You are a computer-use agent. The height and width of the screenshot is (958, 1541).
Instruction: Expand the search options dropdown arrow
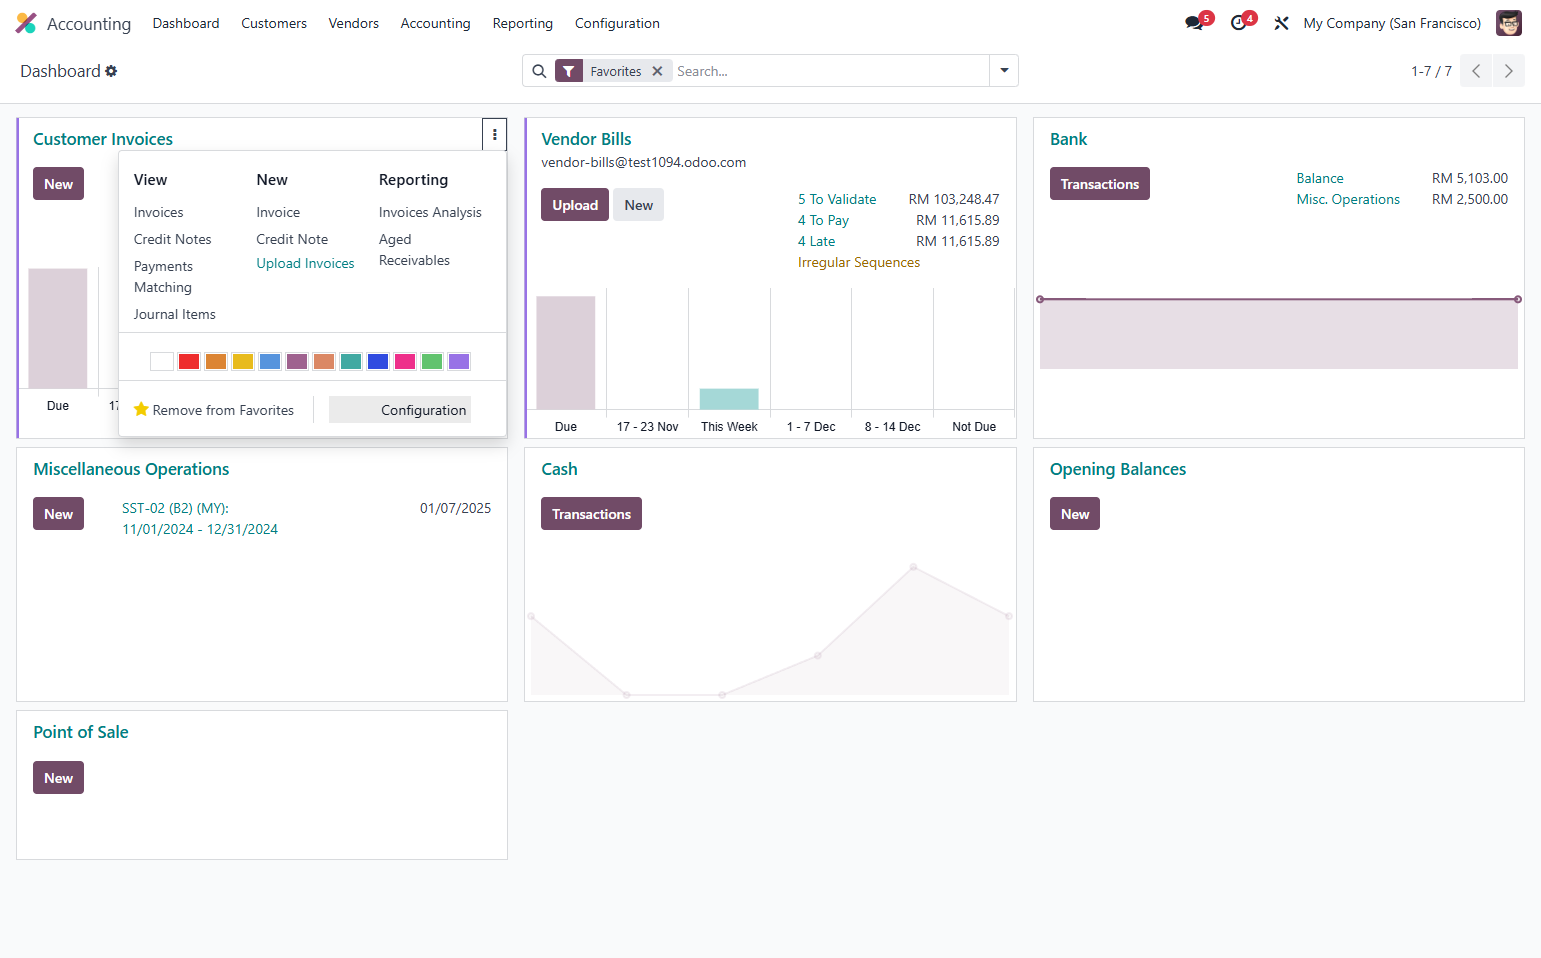[1004, 71]
